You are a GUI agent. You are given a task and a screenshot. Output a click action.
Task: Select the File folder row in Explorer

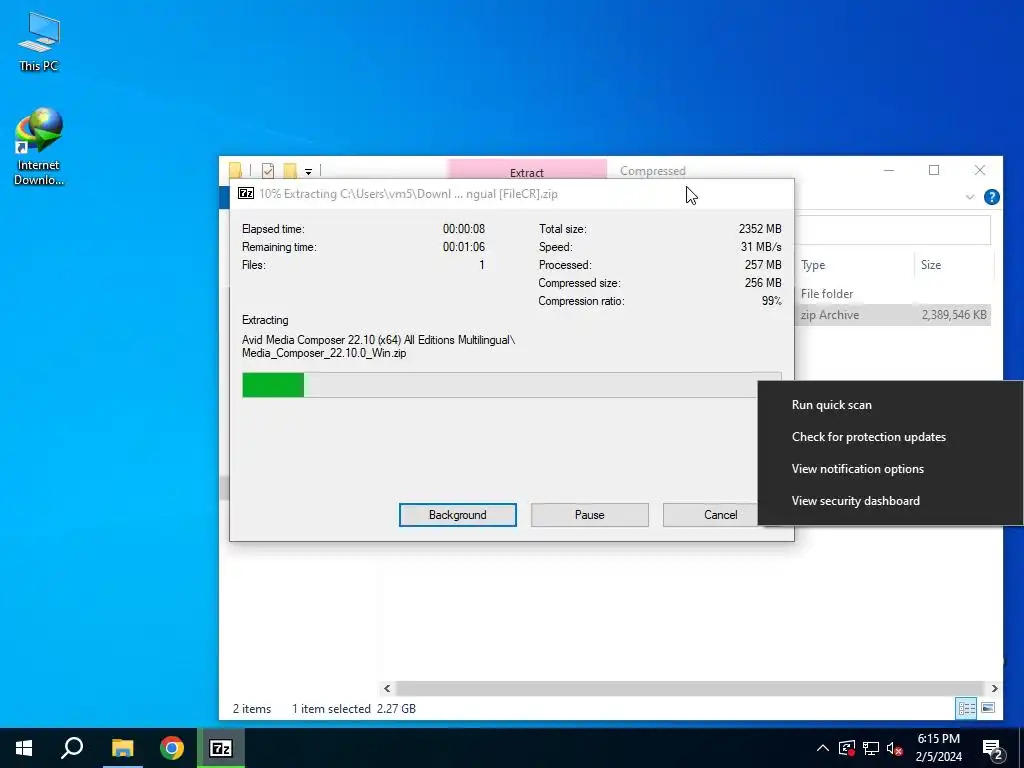(x=893, y=293)
